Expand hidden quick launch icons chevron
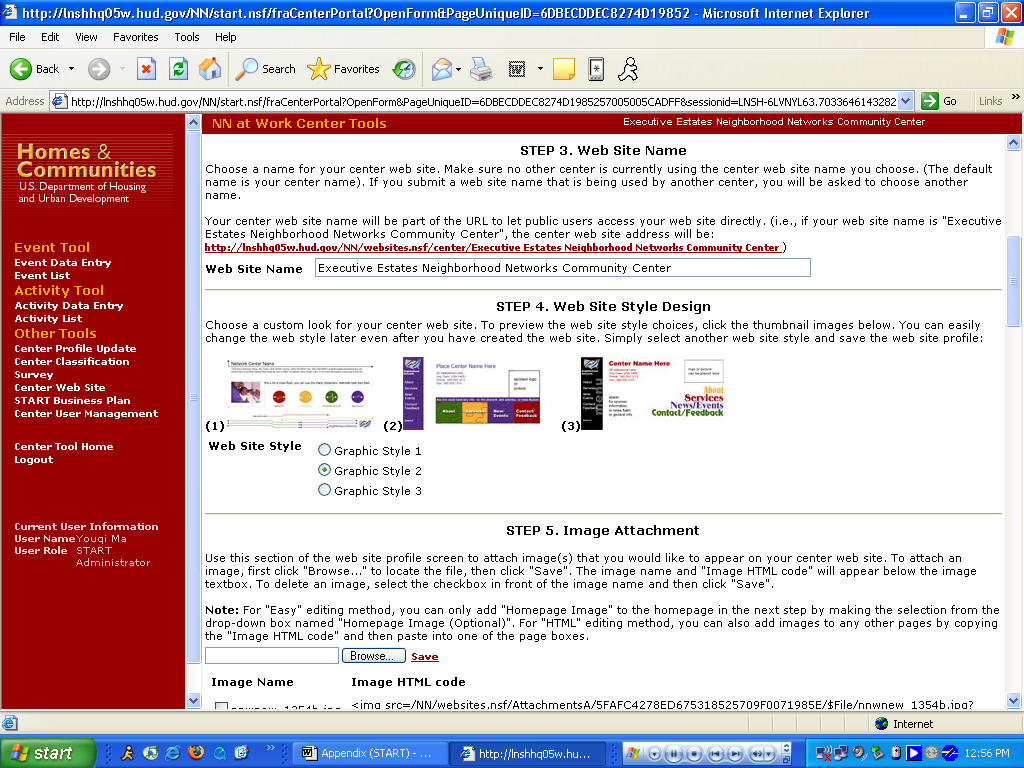This screenshot has height=768, width=1024. click(x=270, y=748)
